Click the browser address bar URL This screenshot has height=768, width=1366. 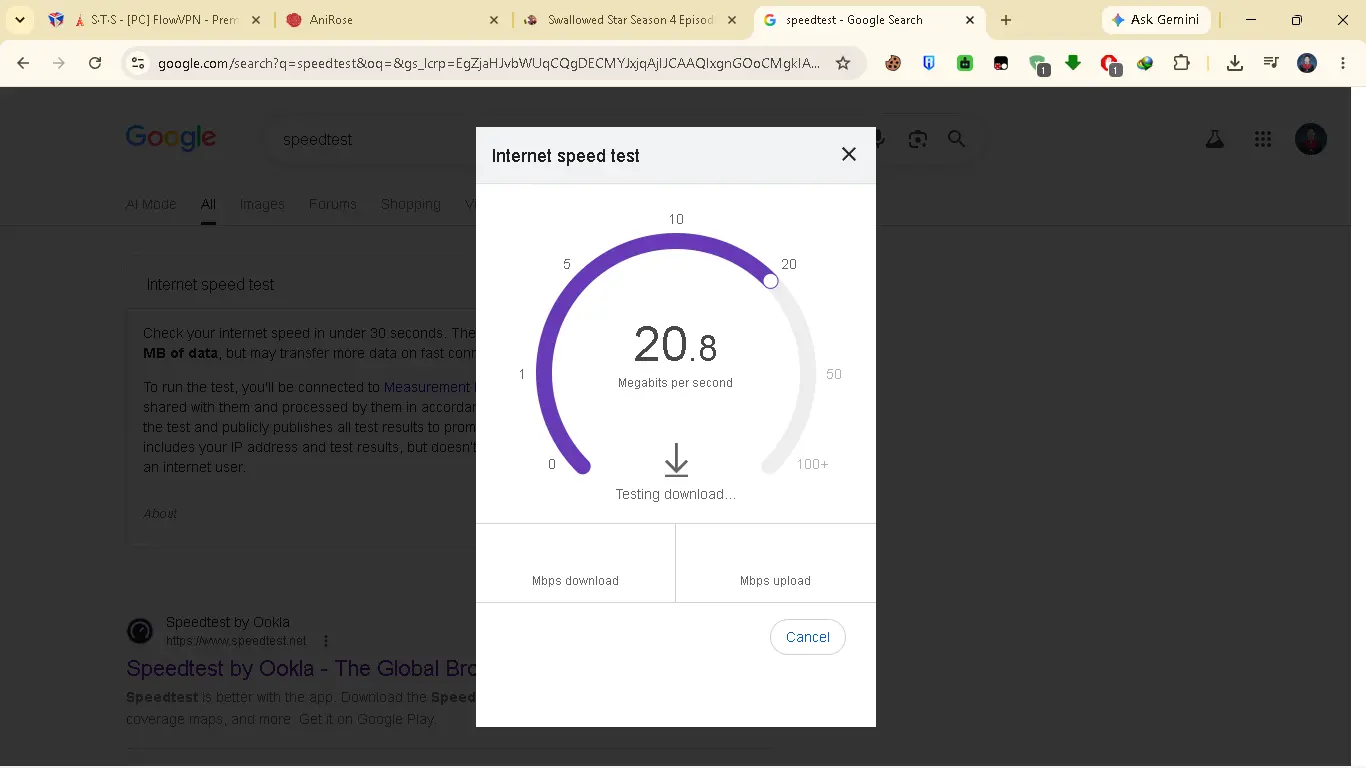pyautogui.click(x=489, y=63)
